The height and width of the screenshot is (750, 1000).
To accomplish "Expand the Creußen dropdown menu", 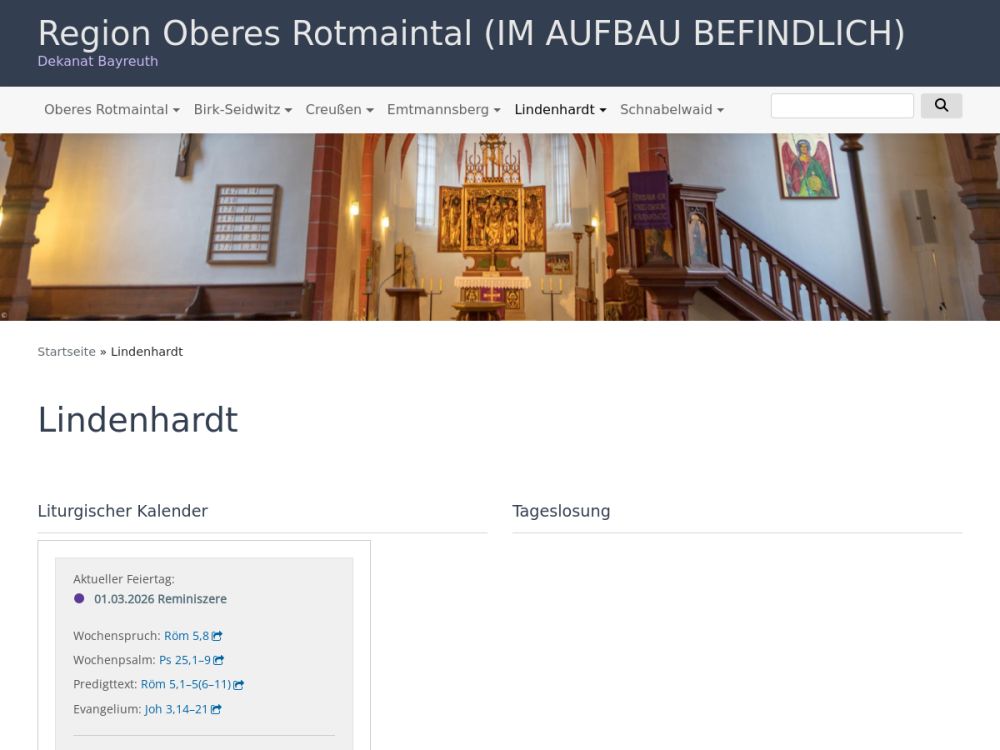I will [x=339, y=110].
